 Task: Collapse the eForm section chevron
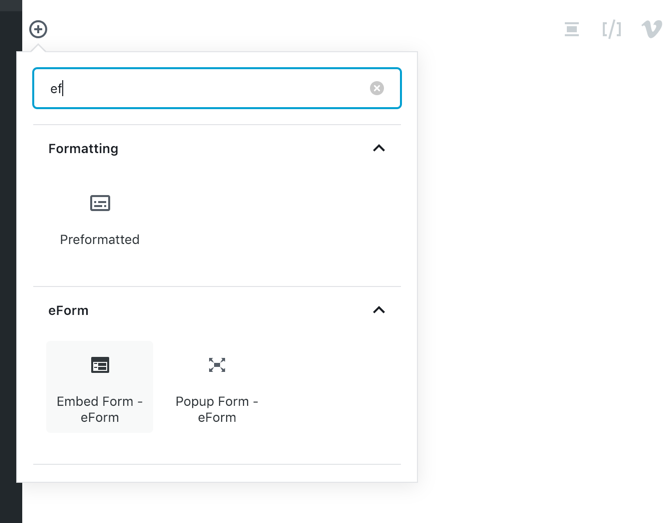(379, 310)
